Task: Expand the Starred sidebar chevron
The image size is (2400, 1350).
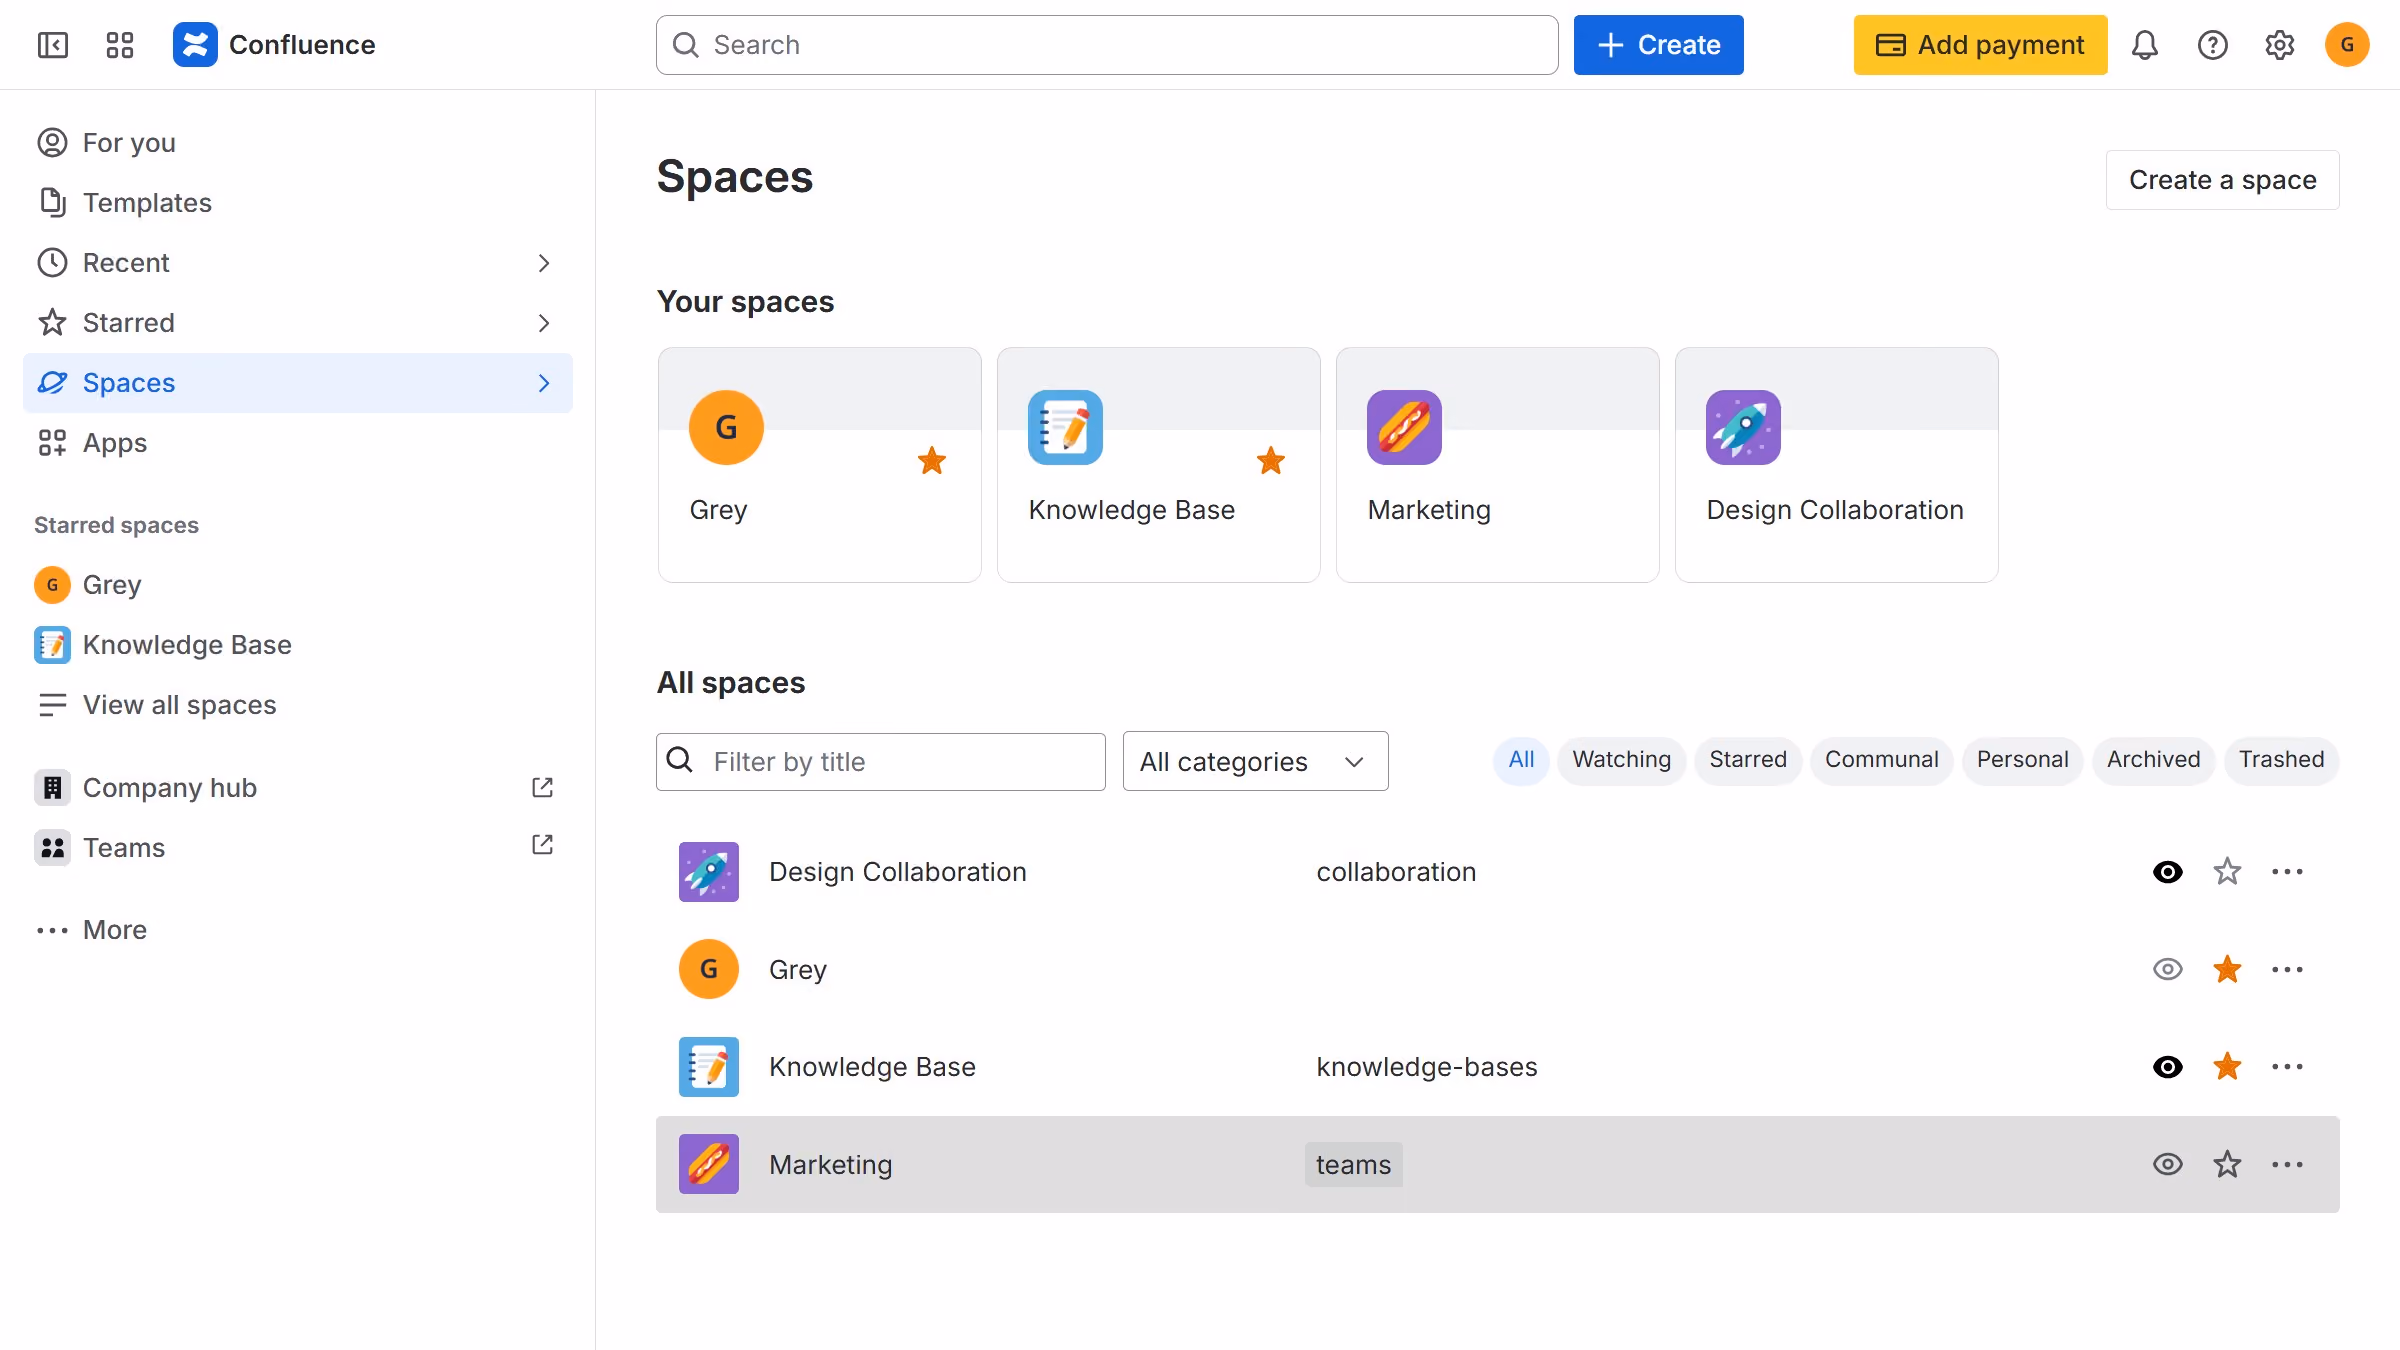Action: click(x=544, y=323)
